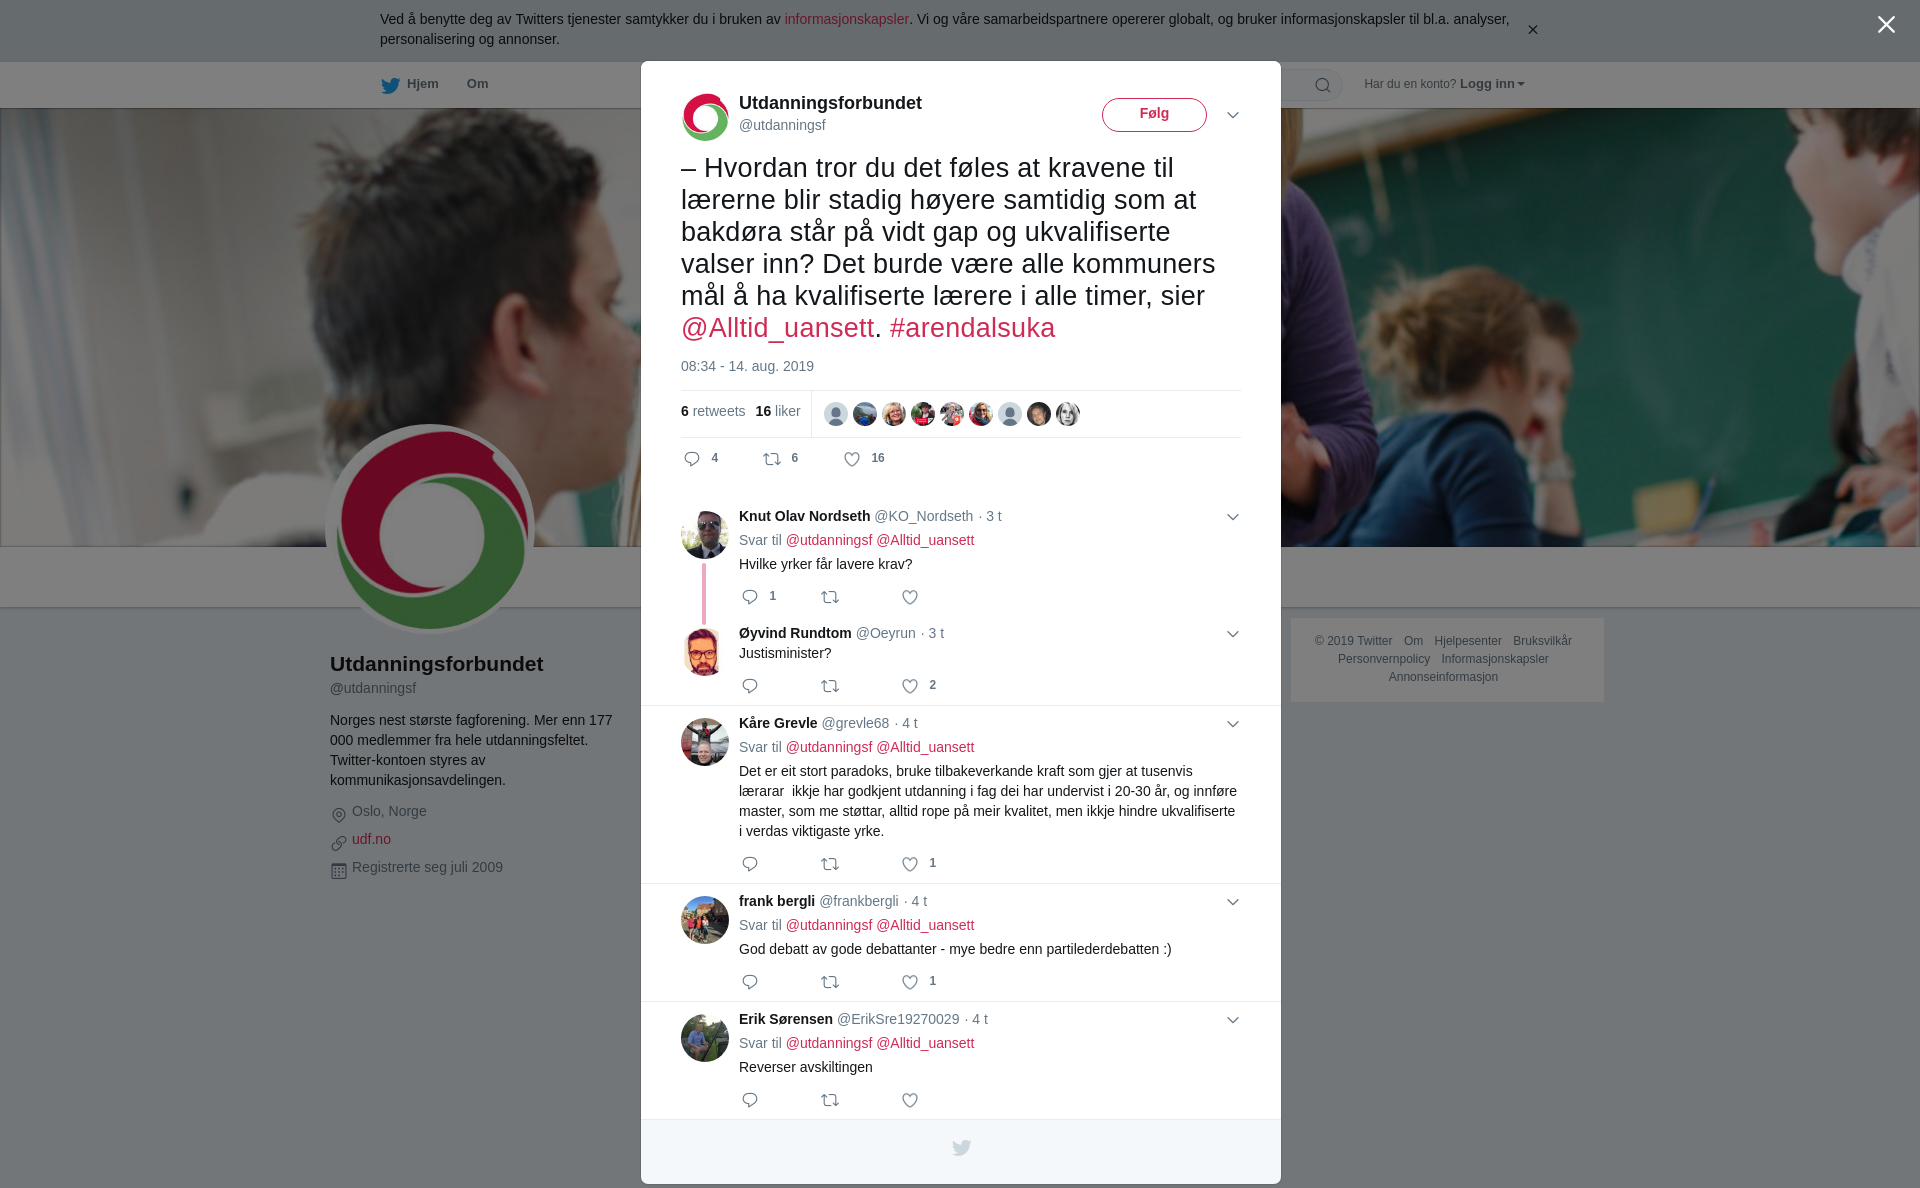Click the Twitter bird logo at modal bottom

[961, 1148]
